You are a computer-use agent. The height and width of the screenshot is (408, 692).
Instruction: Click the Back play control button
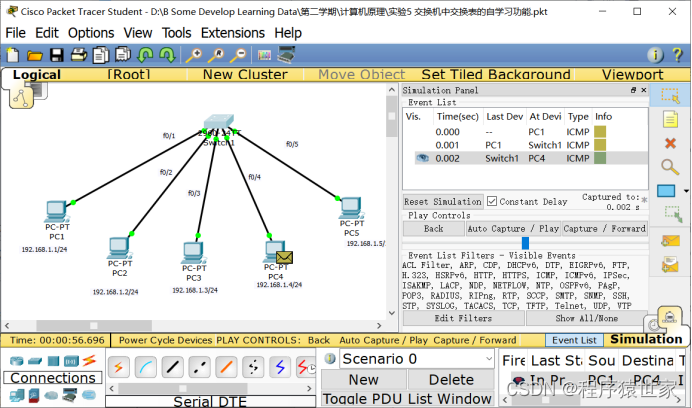click(433, 229)
